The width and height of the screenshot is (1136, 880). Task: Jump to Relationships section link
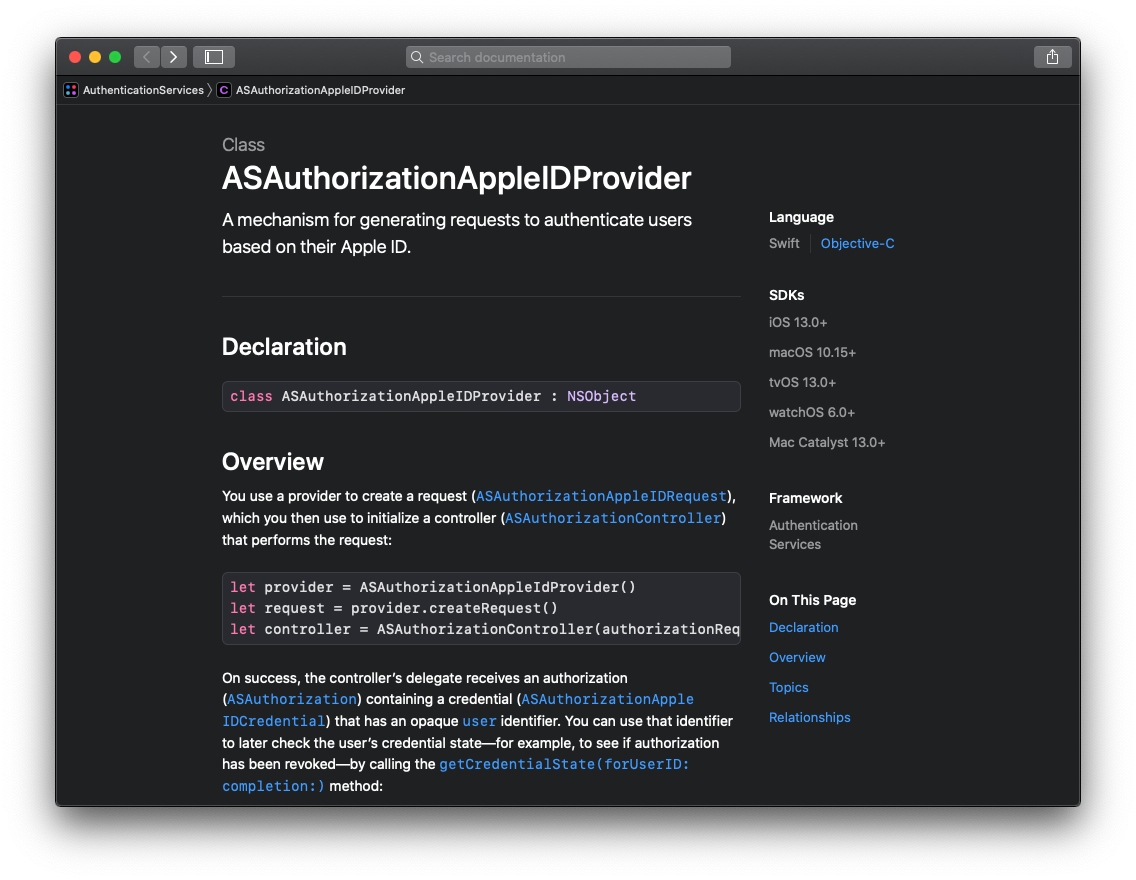[x=809, y=717]
